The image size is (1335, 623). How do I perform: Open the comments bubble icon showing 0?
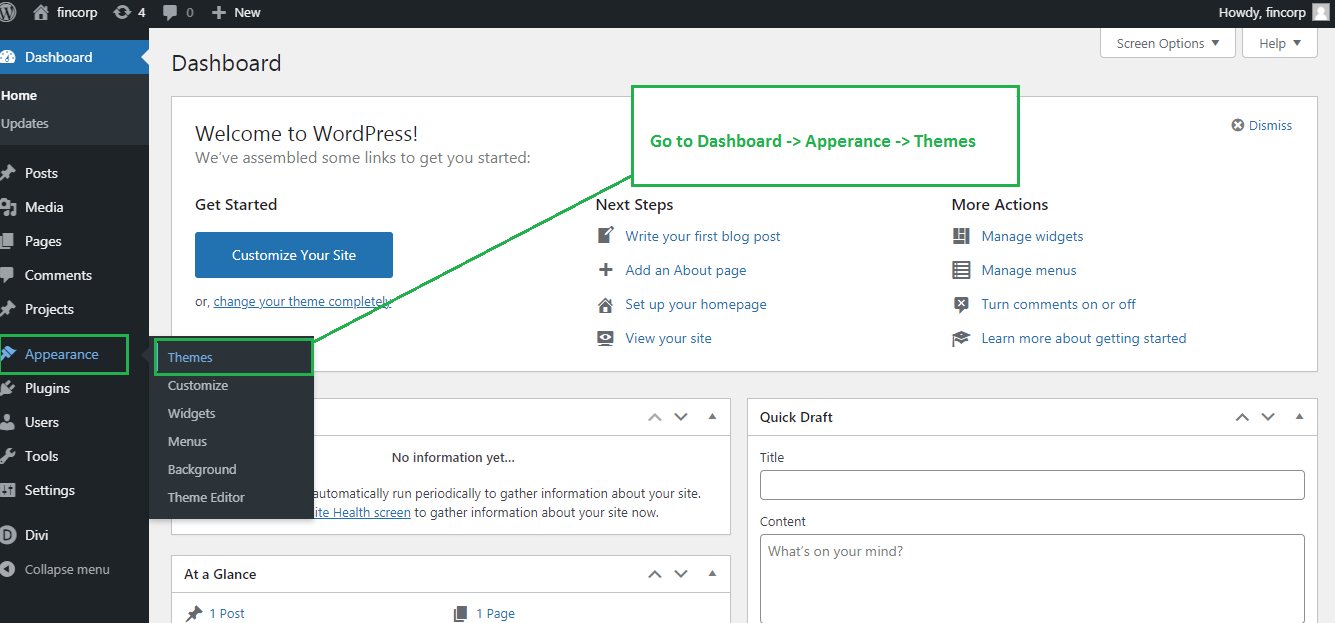(170, 13)
